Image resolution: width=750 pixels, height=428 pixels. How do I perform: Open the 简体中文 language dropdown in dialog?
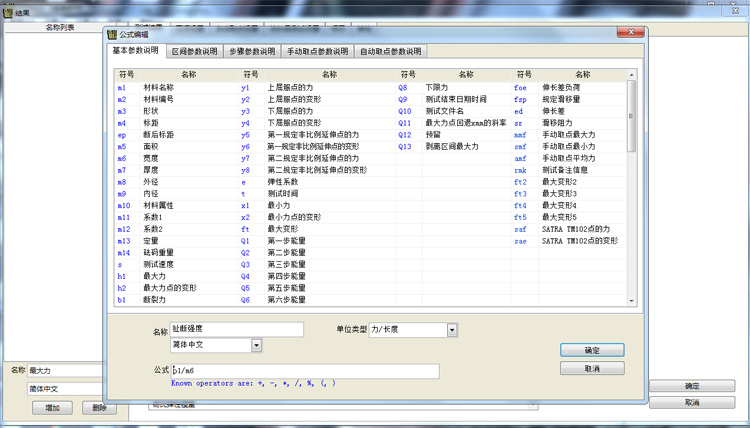pos(257,345)
